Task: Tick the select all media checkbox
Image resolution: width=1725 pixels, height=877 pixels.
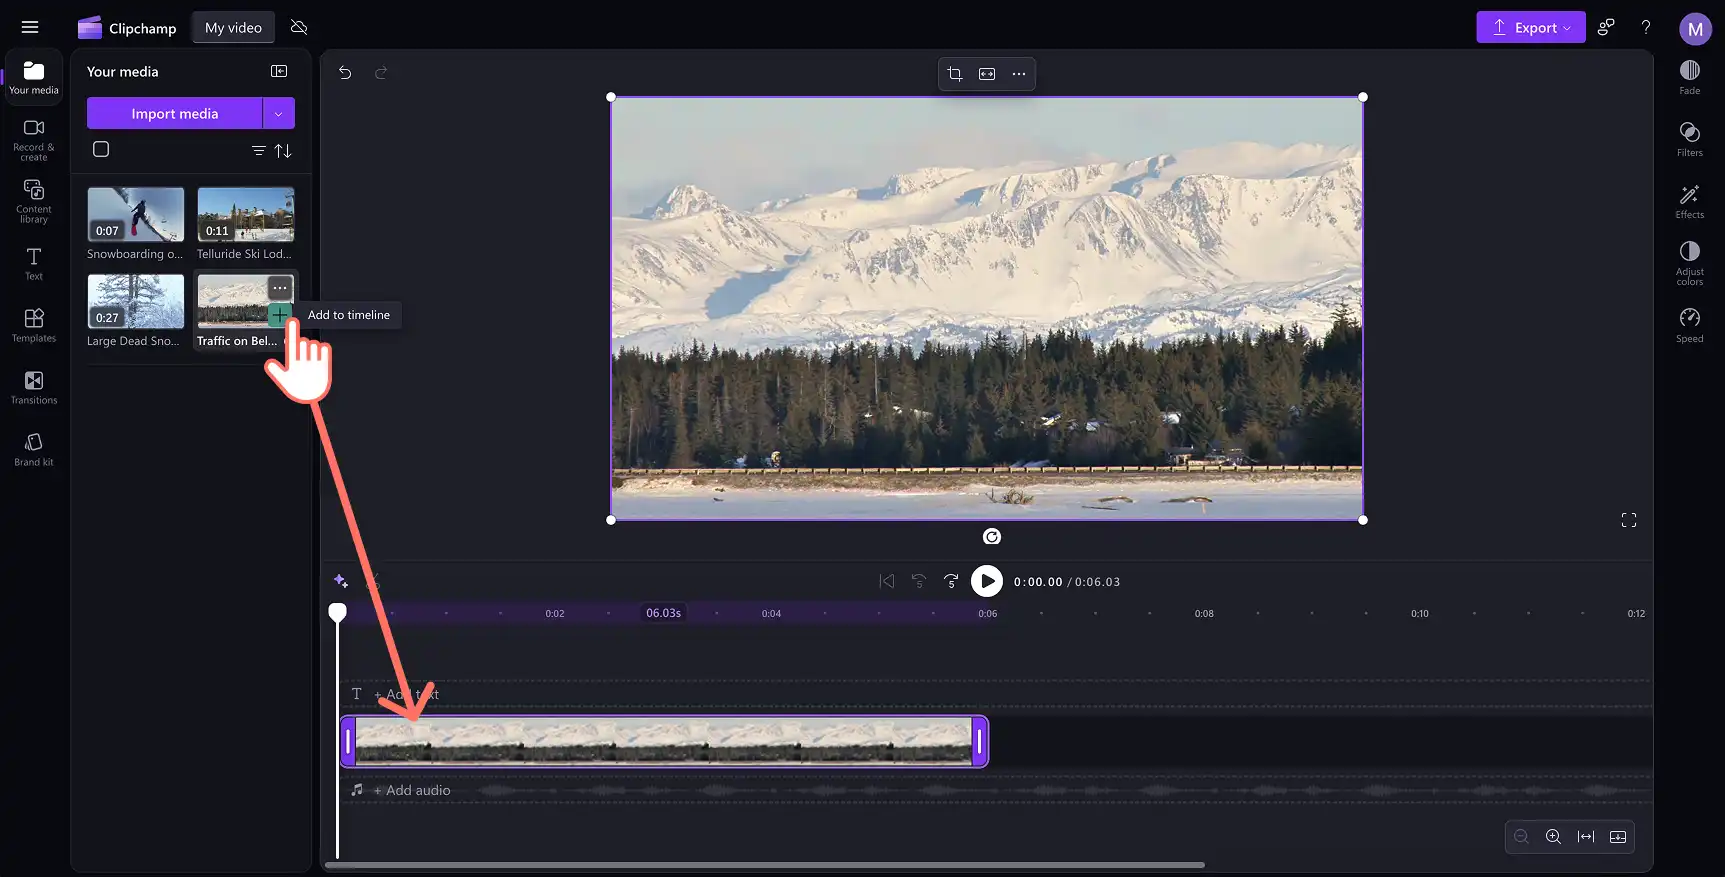Action: [x=101, y=149]
